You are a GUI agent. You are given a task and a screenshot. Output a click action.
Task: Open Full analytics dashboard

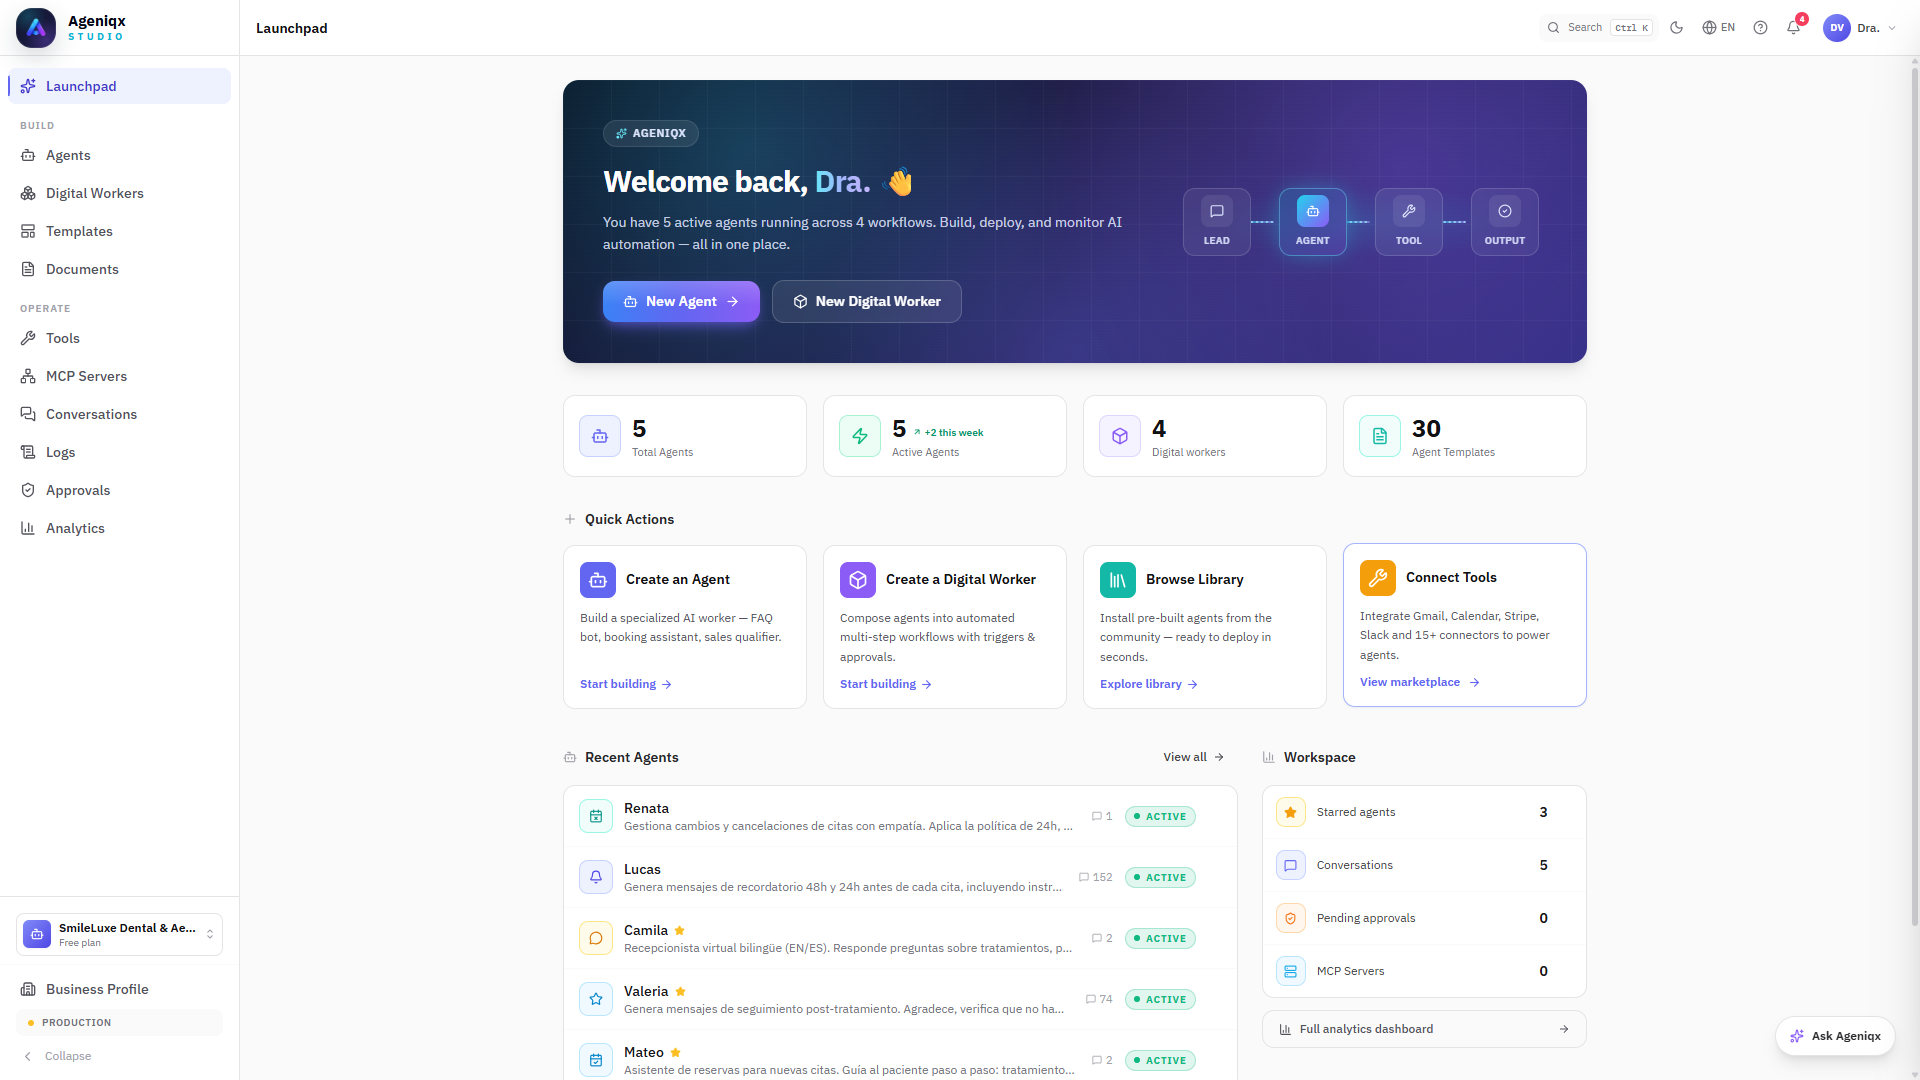pyautogui.click(x=1424, y=1029)
